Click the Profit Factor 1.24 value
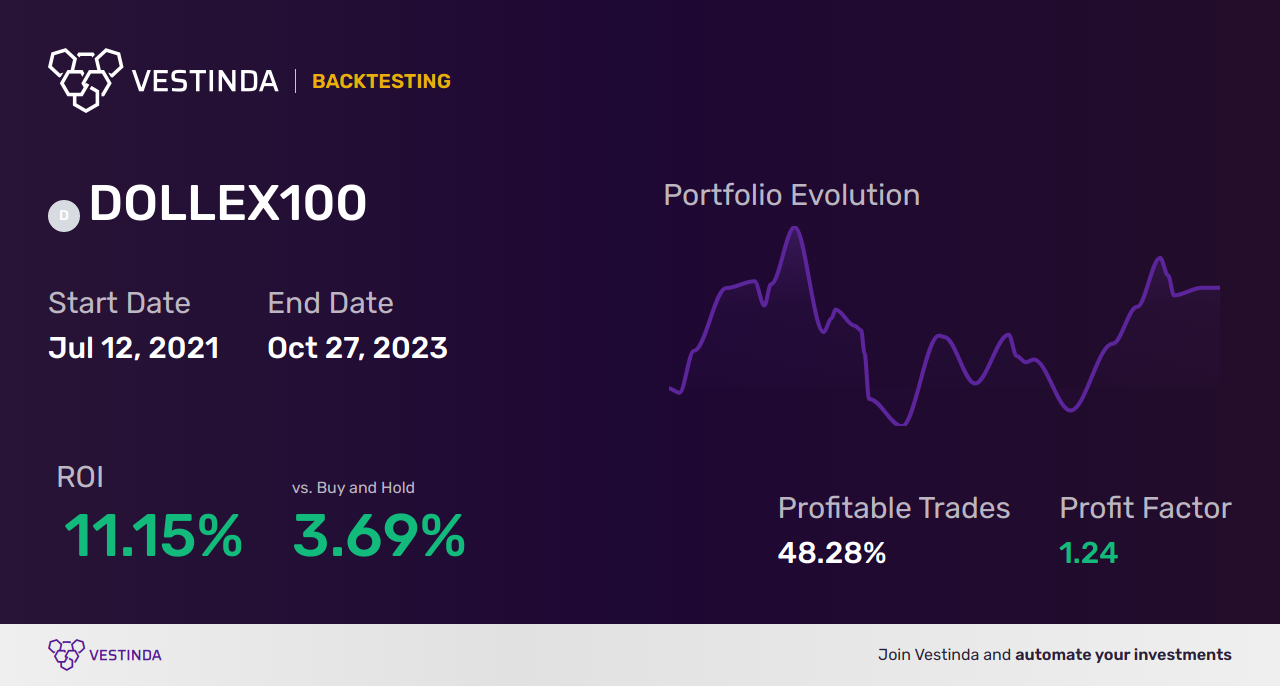 [x=1088, y=553]
